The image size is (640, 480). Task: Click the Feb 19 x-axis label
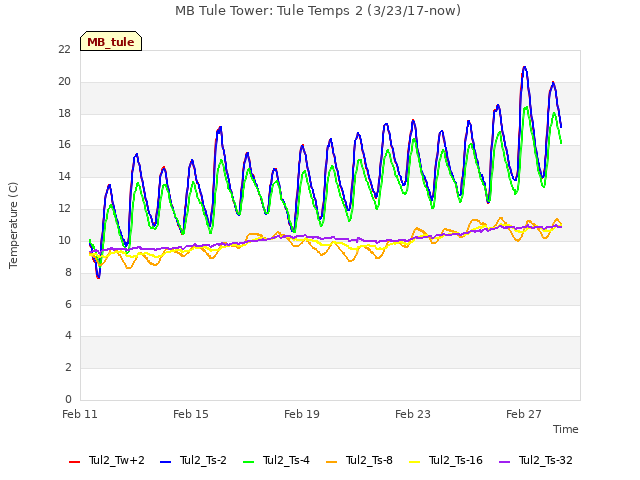(302, 414)
